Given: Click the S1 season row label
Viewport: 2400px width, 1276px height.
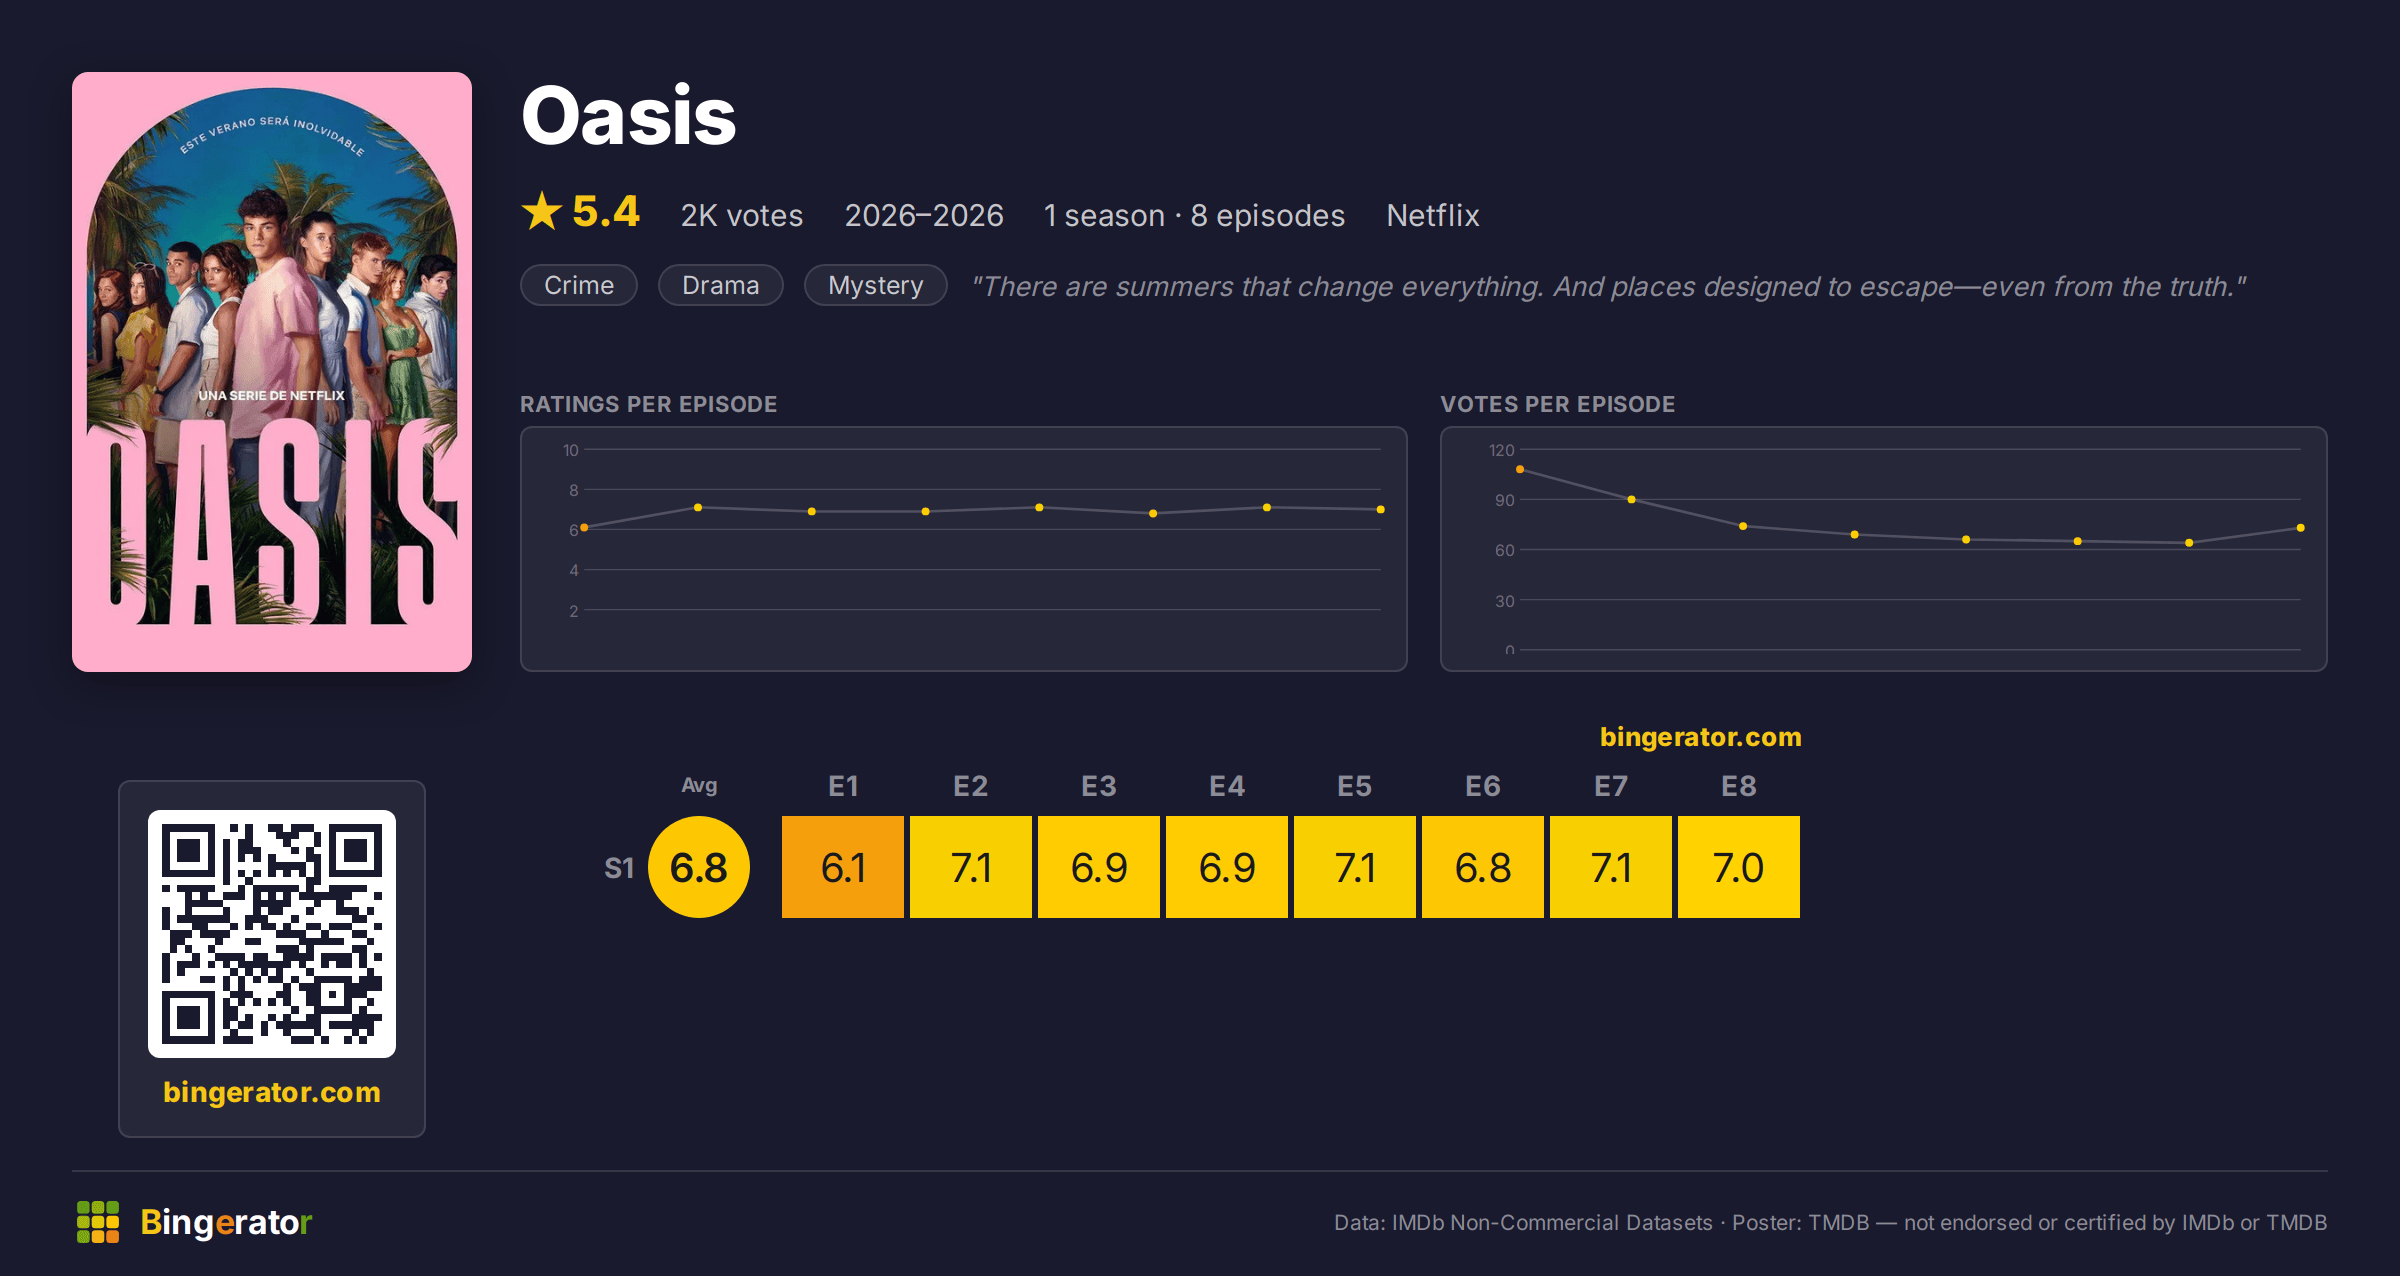Looking at the screenshot, I should click(x=619, y=868).
